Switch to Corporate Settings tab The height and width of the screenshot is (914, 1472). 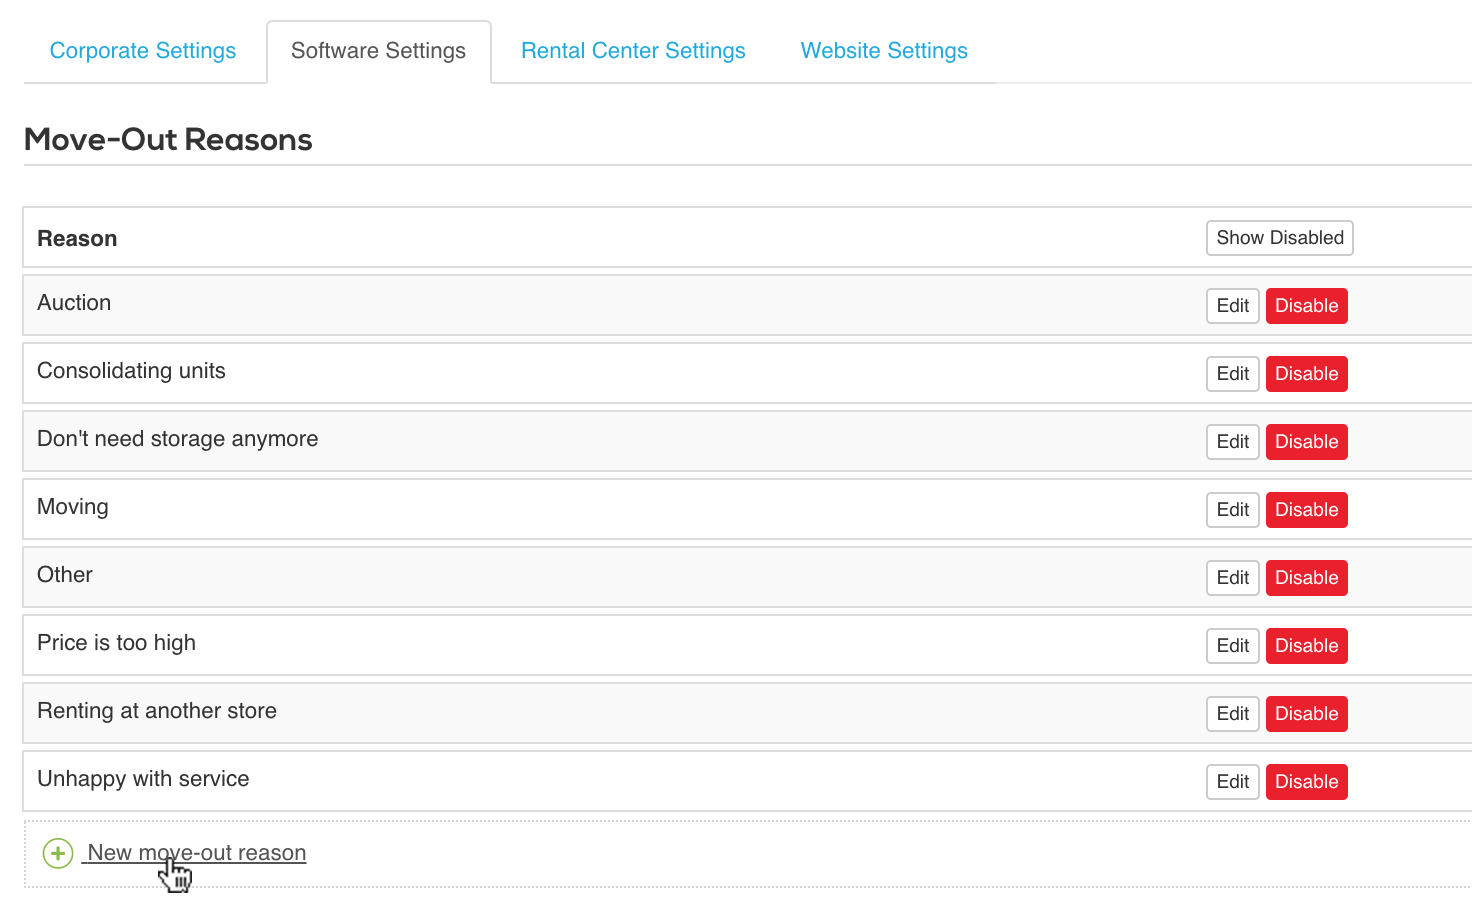click(x=143, y=51)
